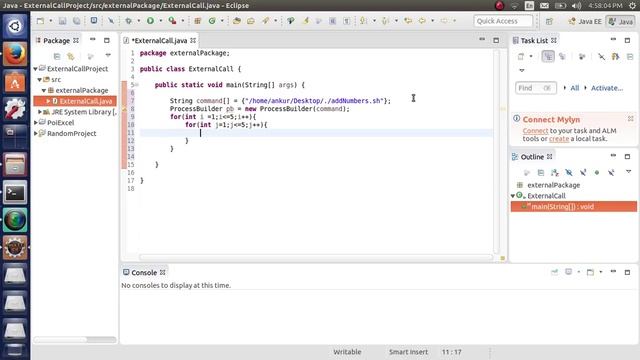
Task: Expand the RandomProject project
Action: tap(36, 133)
